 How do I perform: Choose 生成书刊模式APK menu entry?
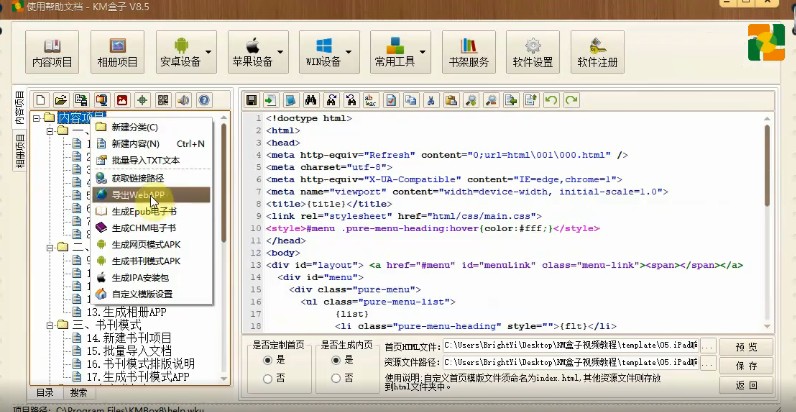pyautogui.click(x=151, y=261)
